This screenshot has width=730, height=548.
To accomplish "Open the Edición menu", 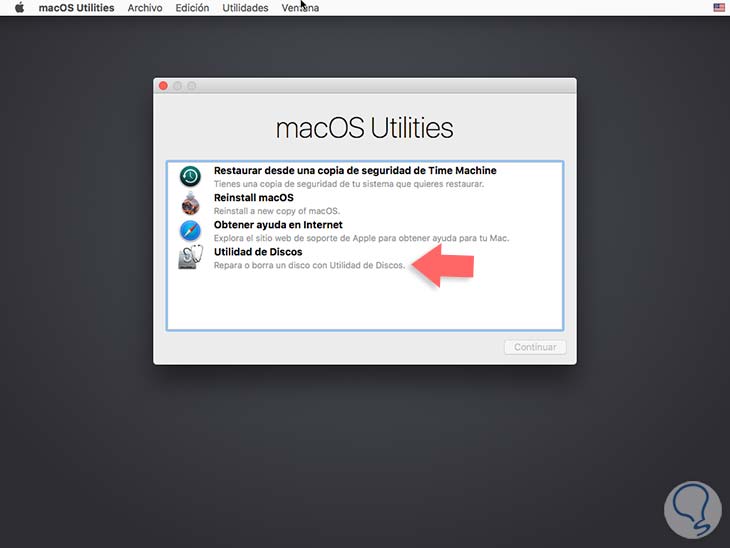I will (192, 8).
